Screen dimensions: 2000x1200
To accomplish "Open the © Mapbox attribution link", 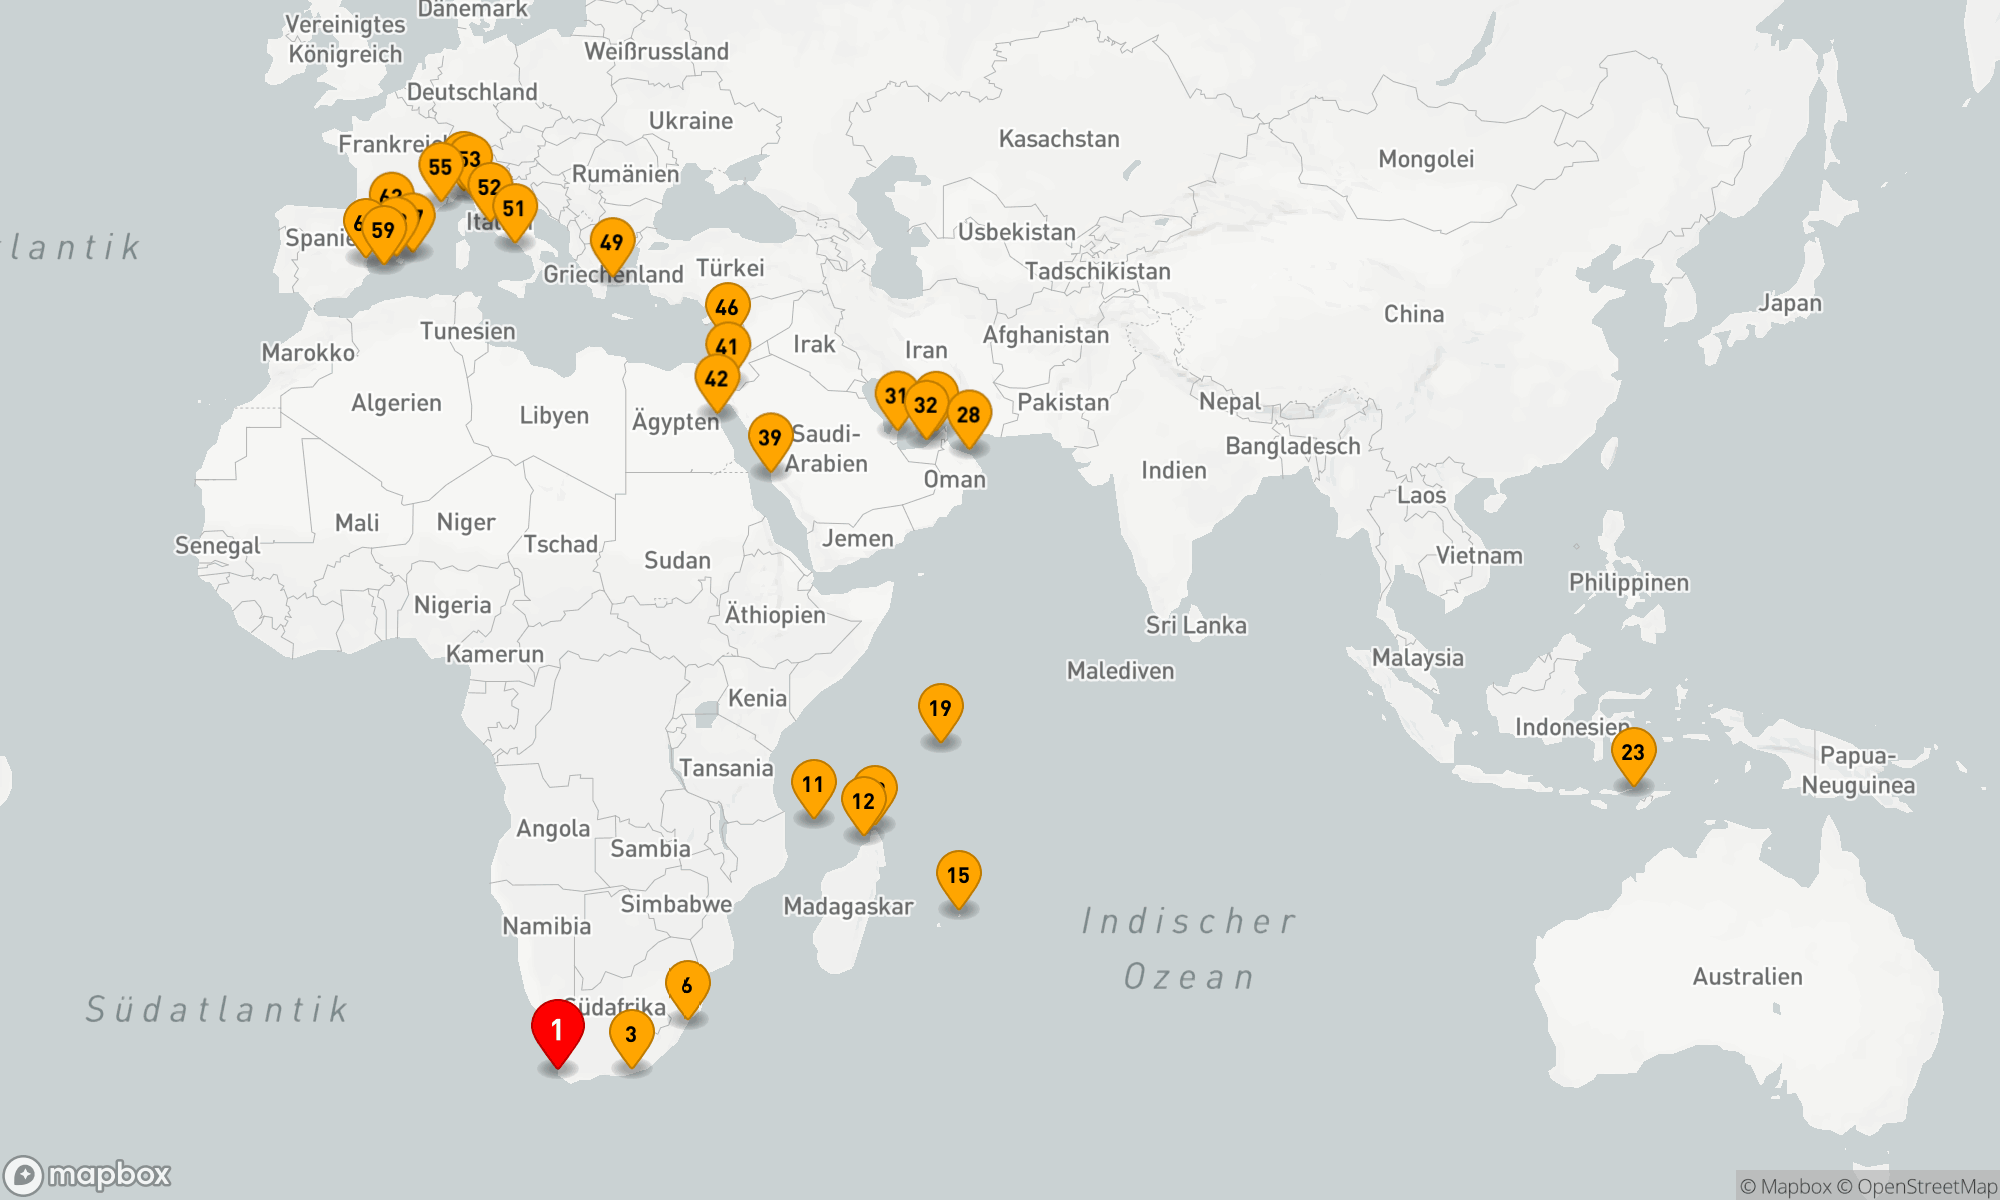I will tap(1786, 1187).
